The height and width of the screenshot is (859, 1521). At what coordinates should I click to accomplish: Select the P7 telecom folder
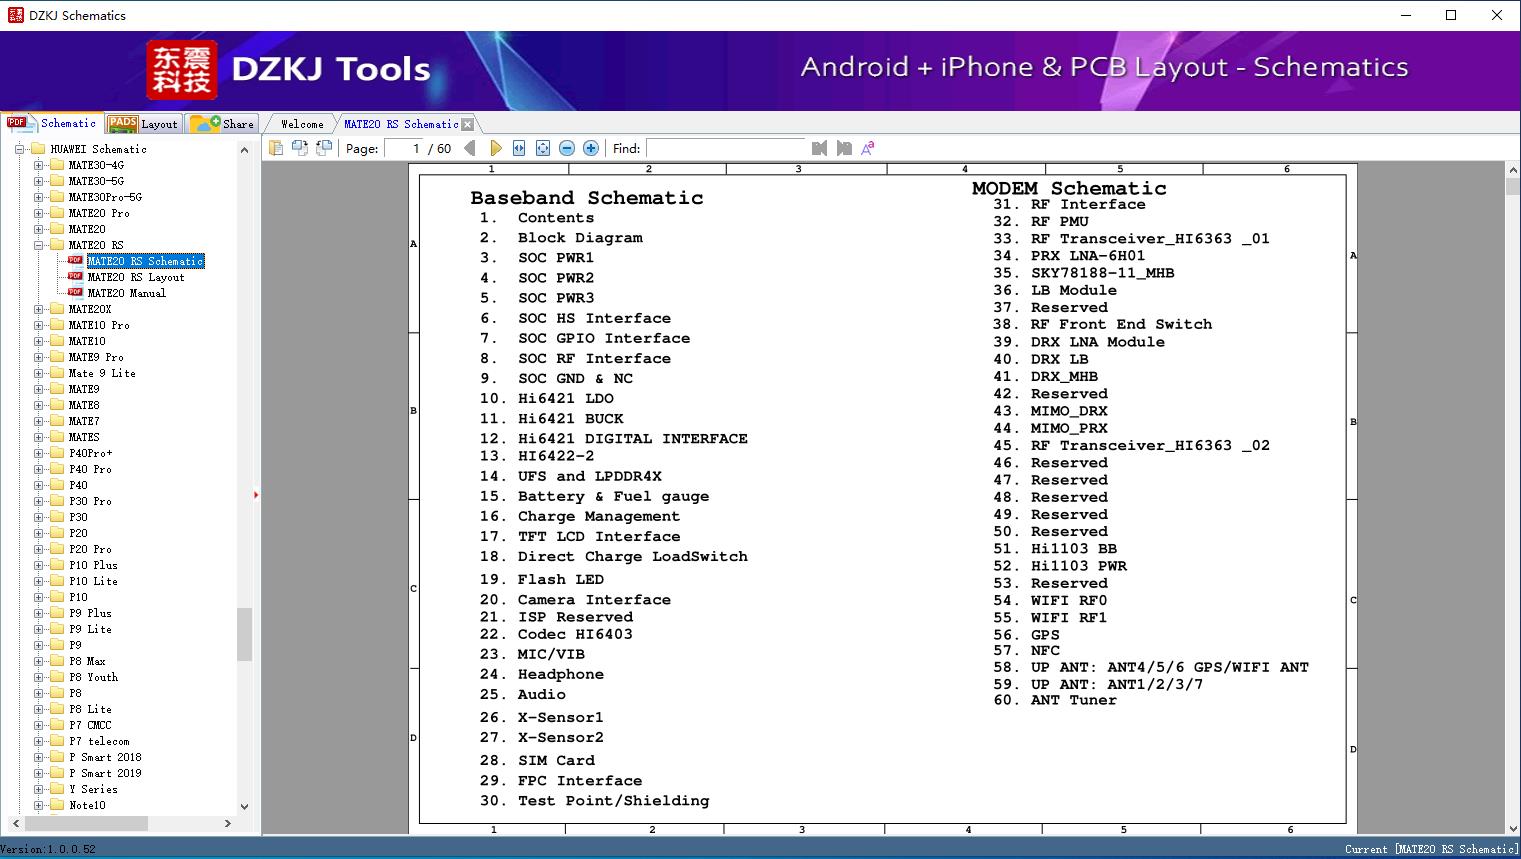(99, 741)
